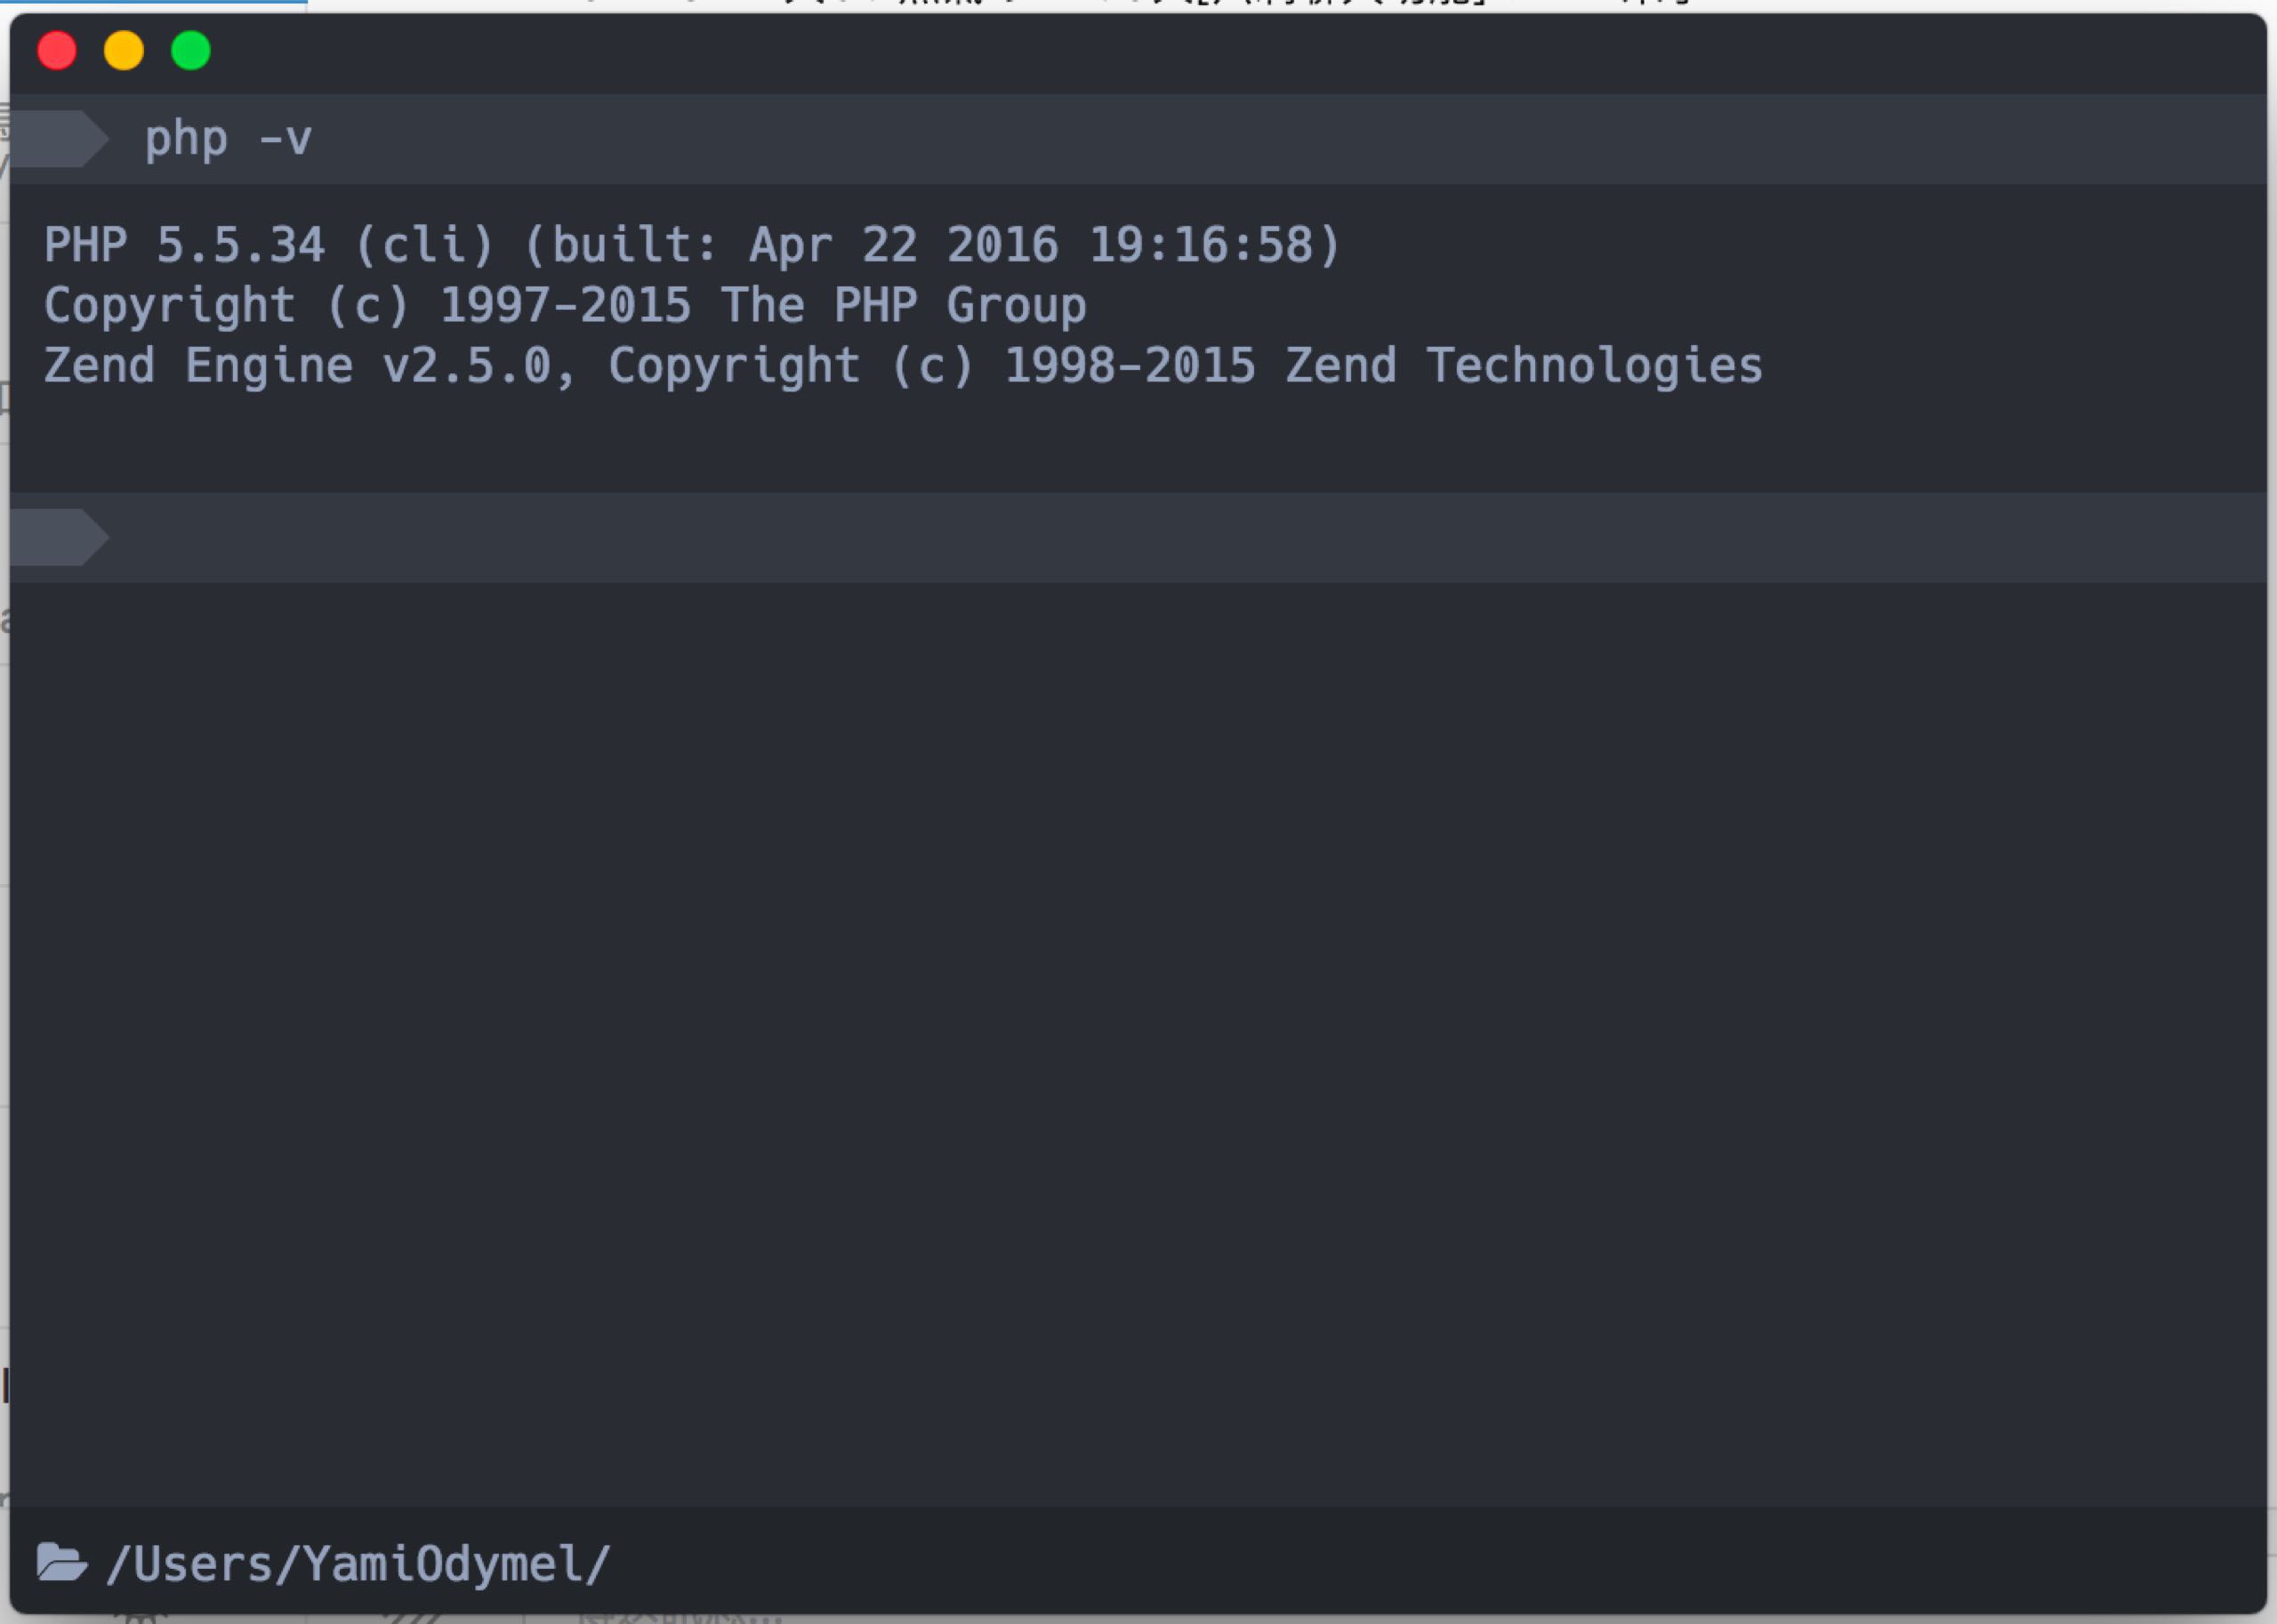
Task: Click the 'php -v' command text
Action: pyautogui.click(x=228, y=138)
